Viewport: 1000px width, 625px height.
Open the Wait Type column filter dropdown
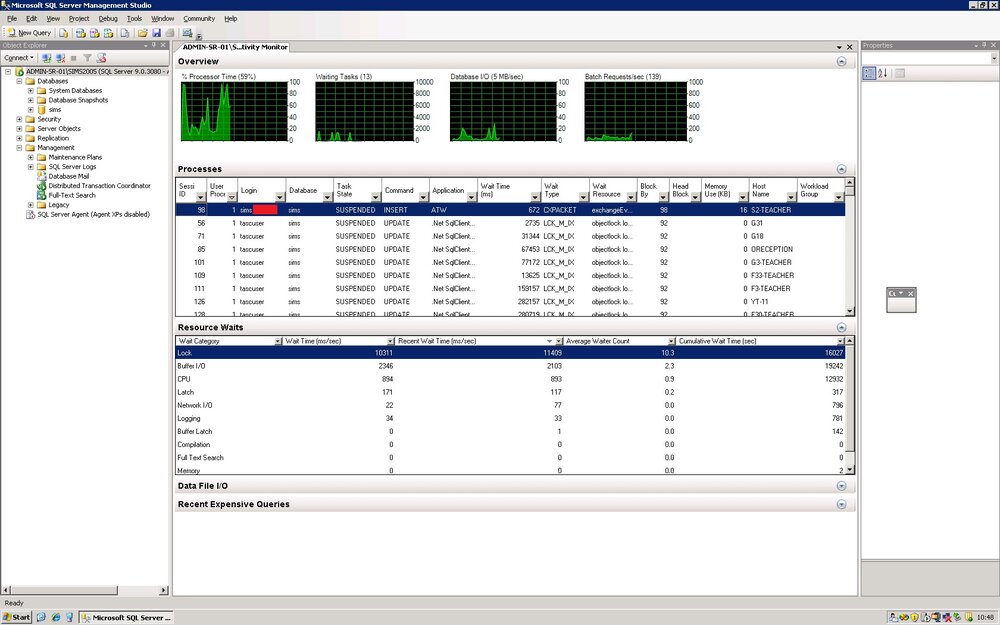582,197
